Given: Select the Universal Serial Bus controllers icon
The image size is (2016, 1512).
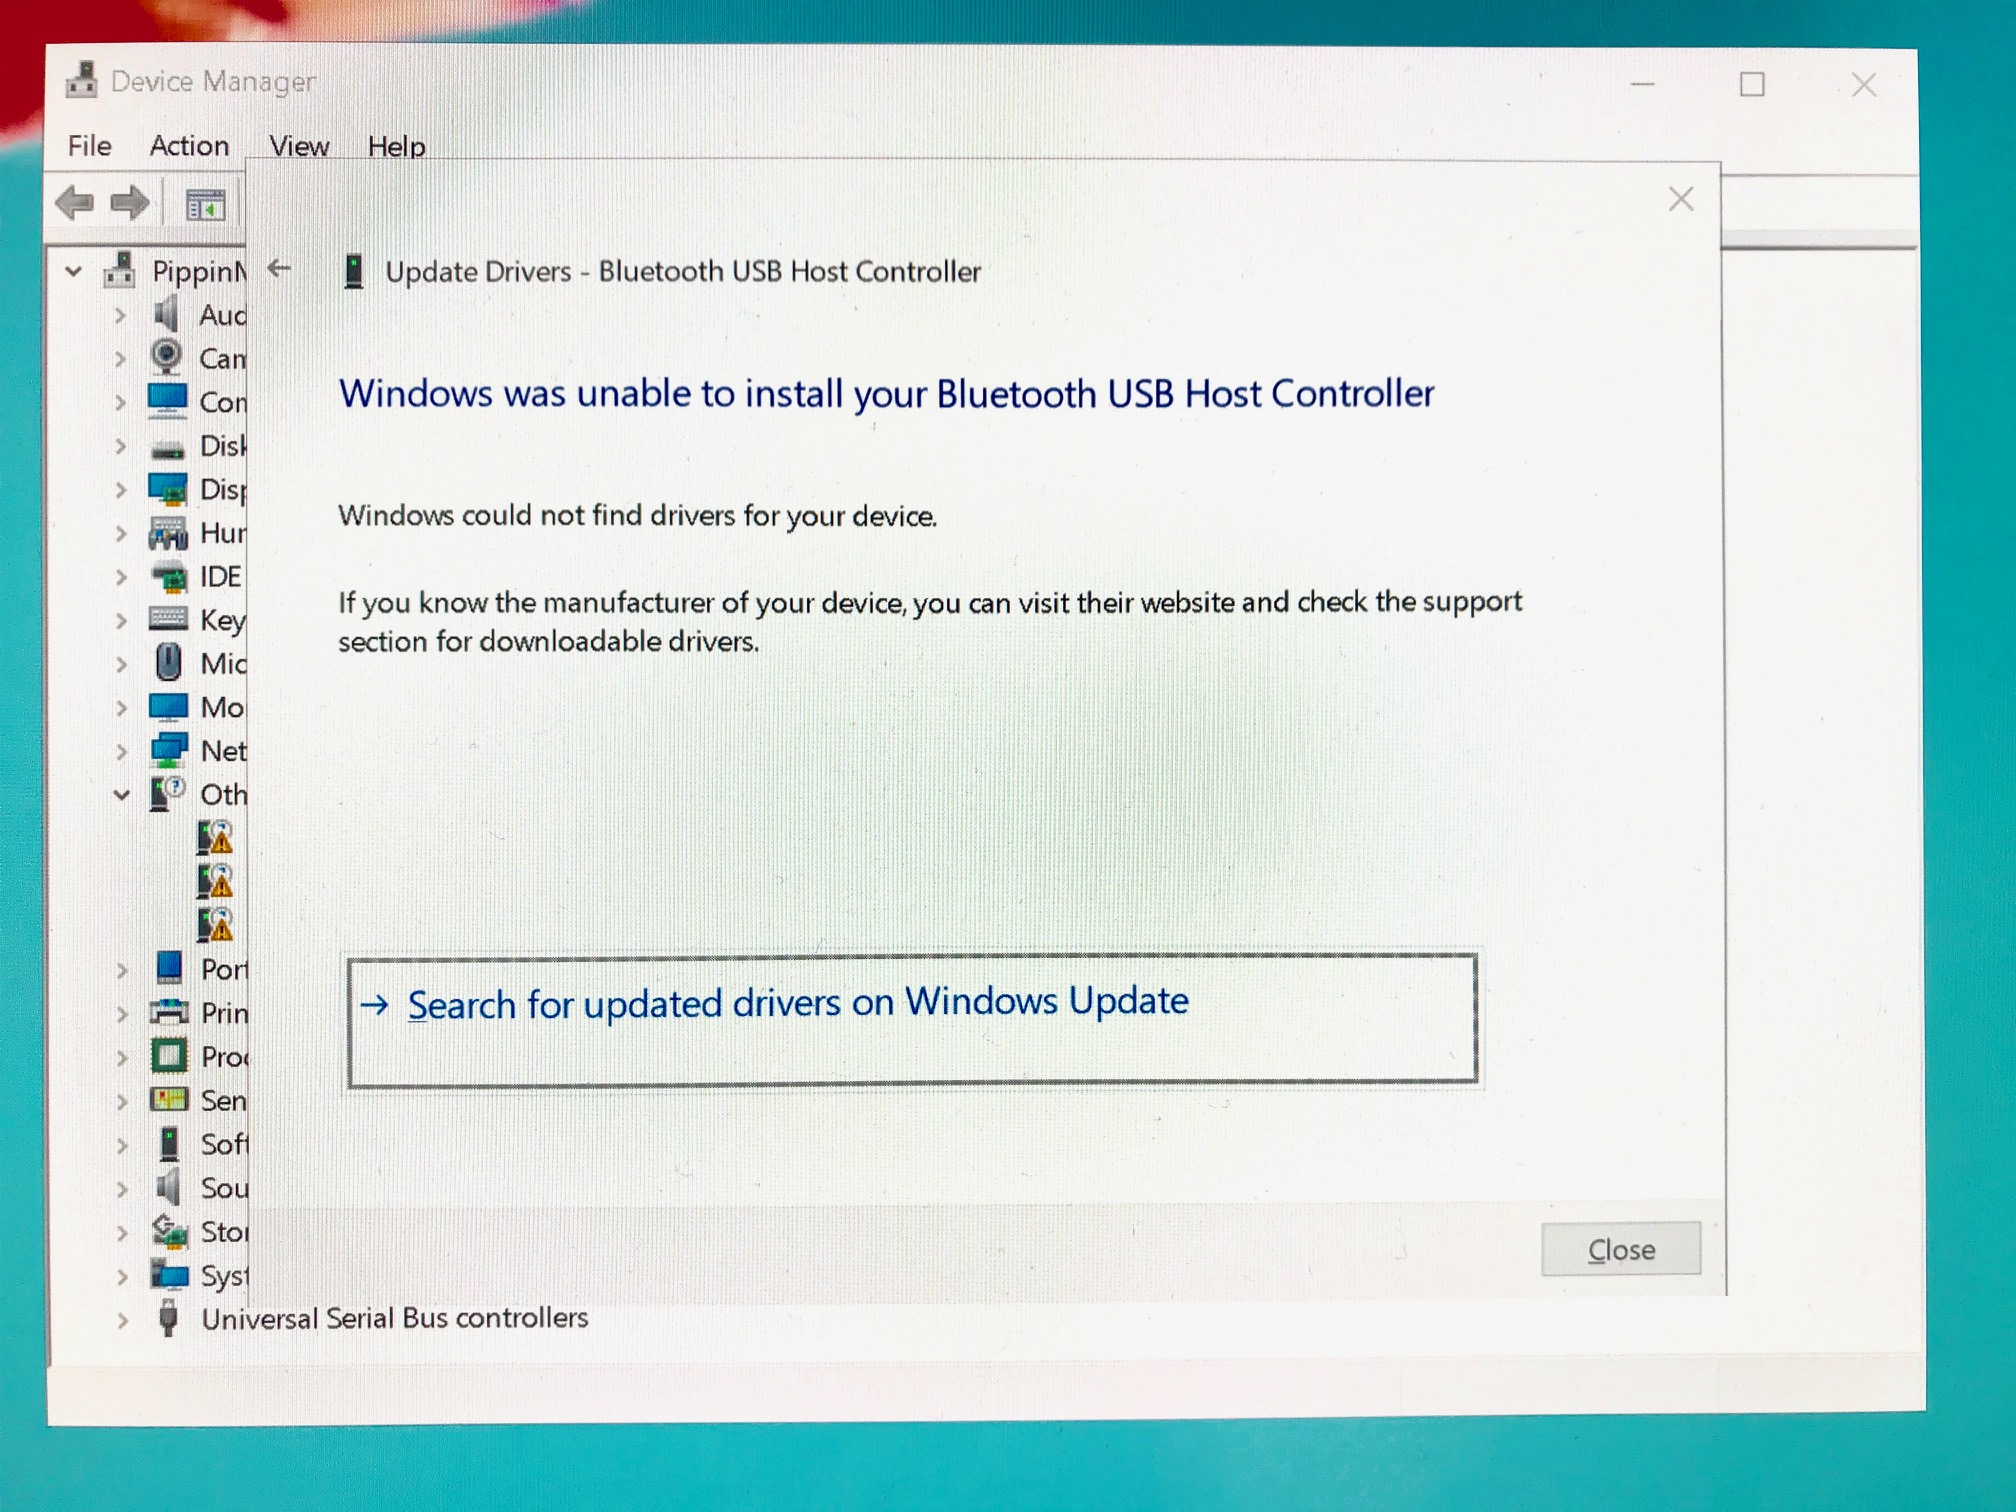Looking at the screenshot, I should click(166, 1318).
